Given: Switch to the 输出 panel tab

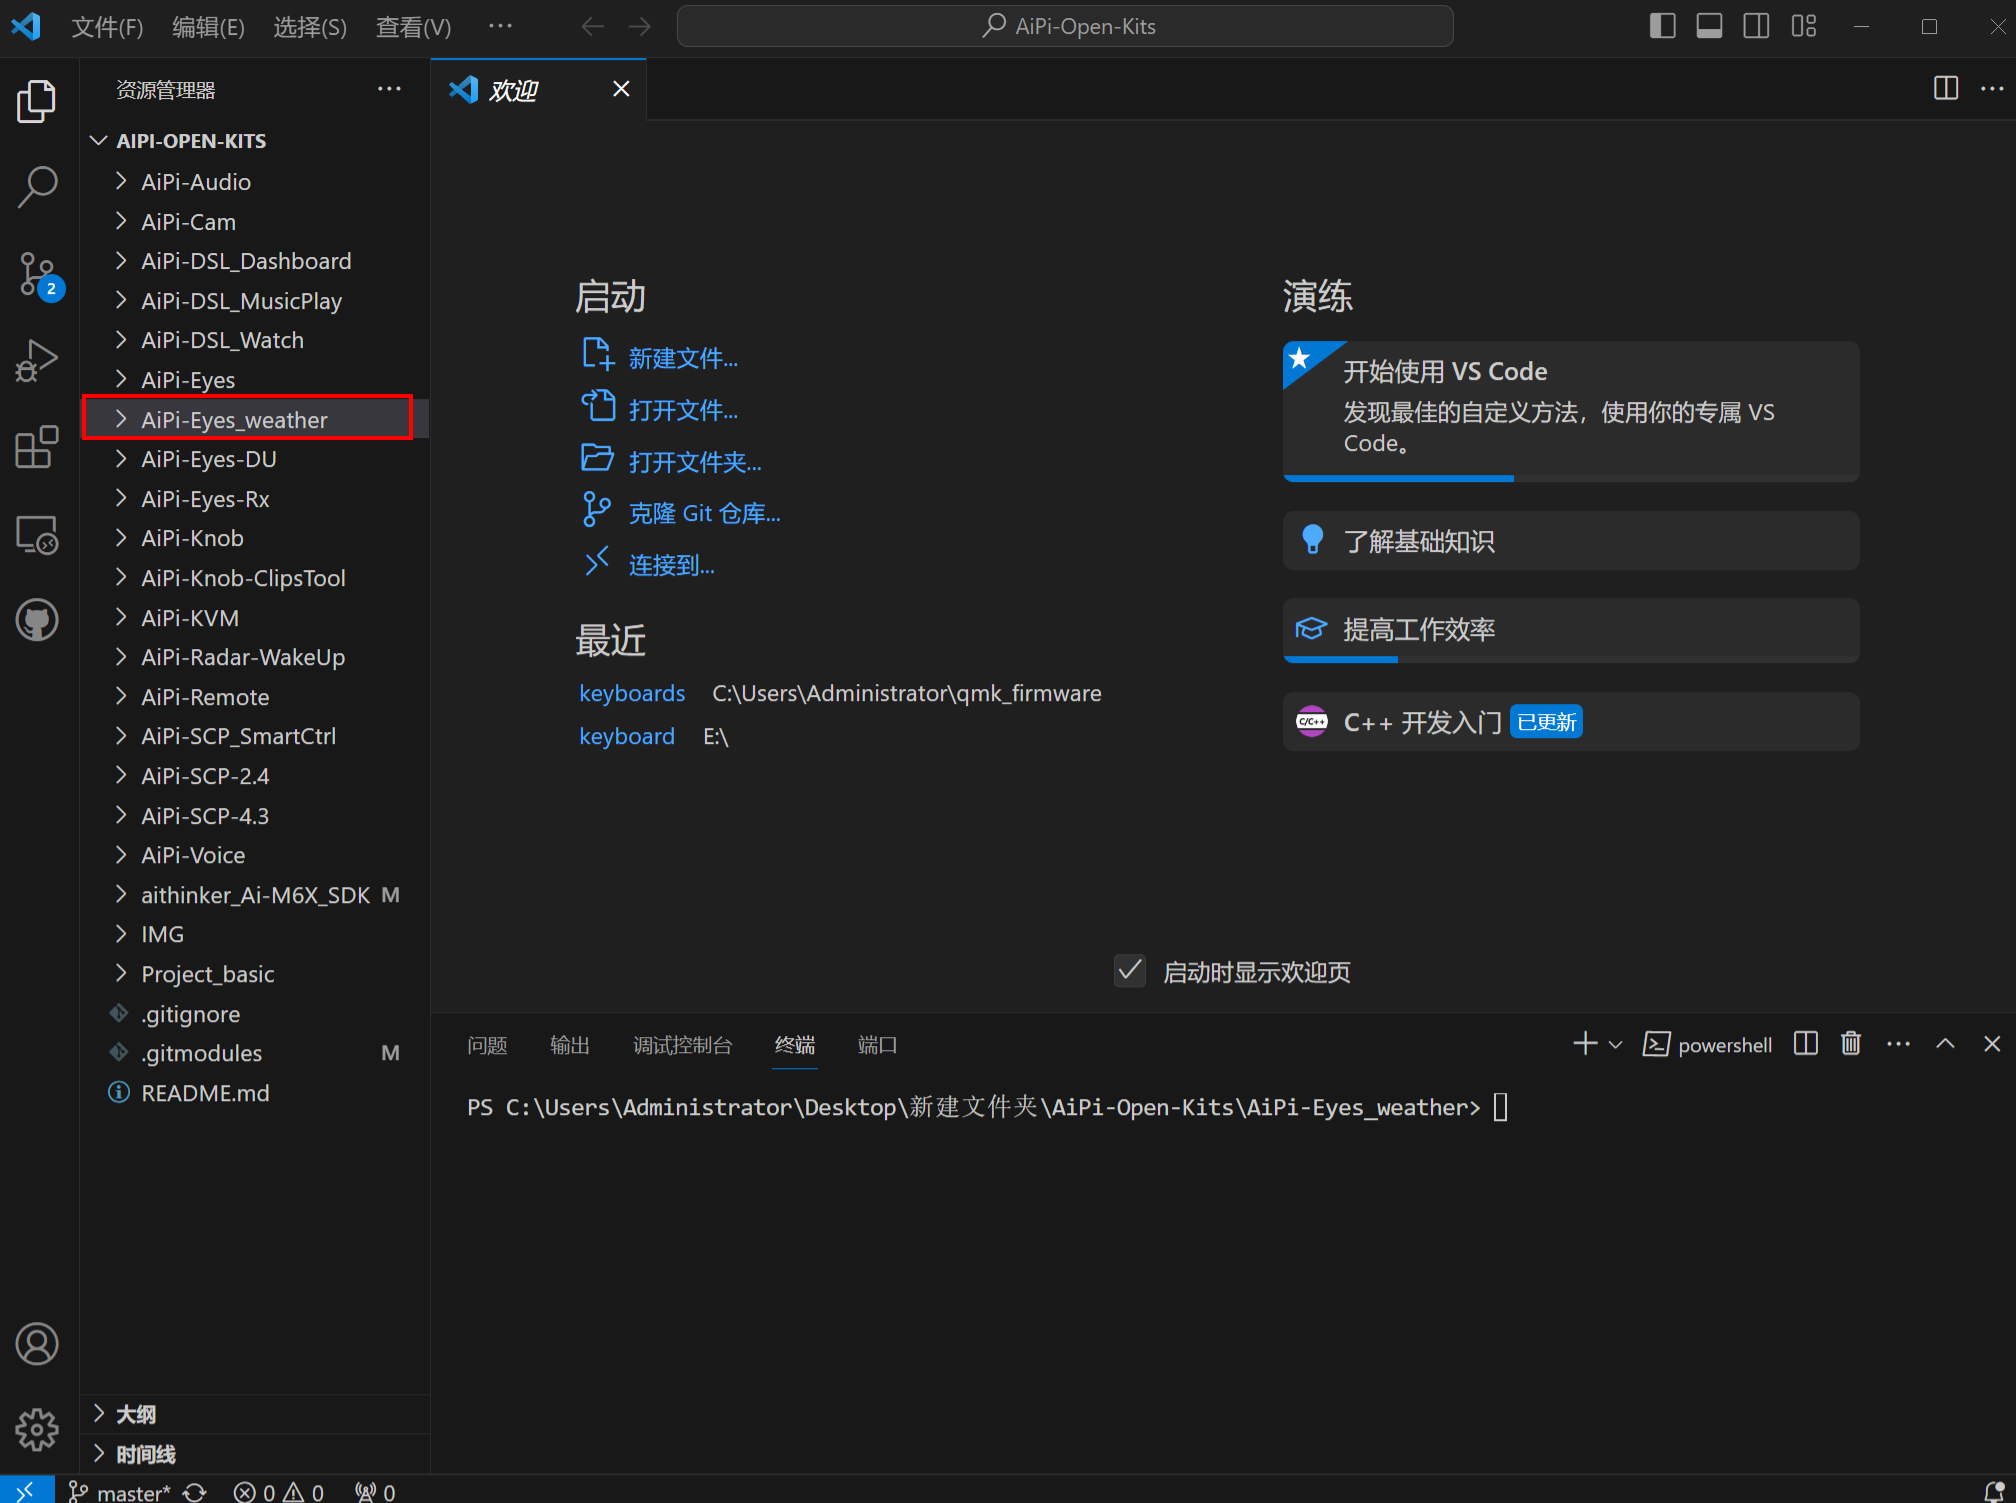Looking at the screenshot, I should pos(570,1045).
